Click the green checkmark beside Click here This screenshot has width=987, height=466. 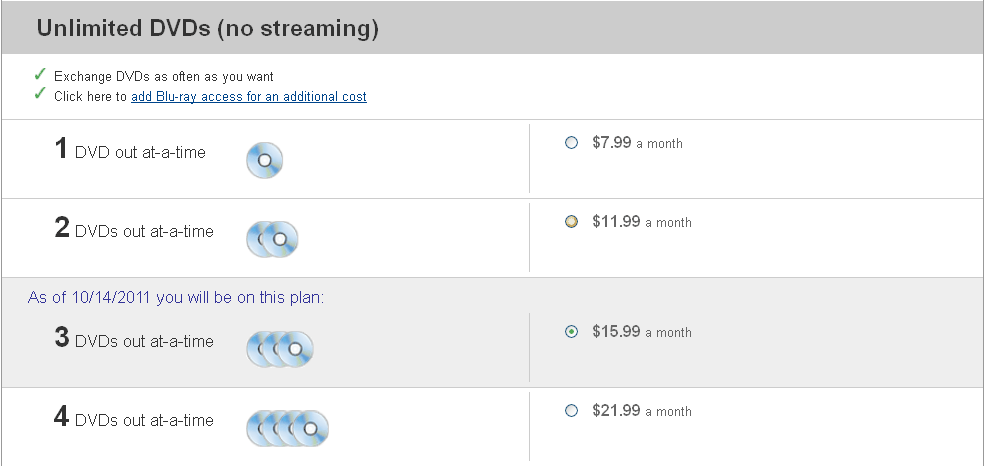coord(39,95)
